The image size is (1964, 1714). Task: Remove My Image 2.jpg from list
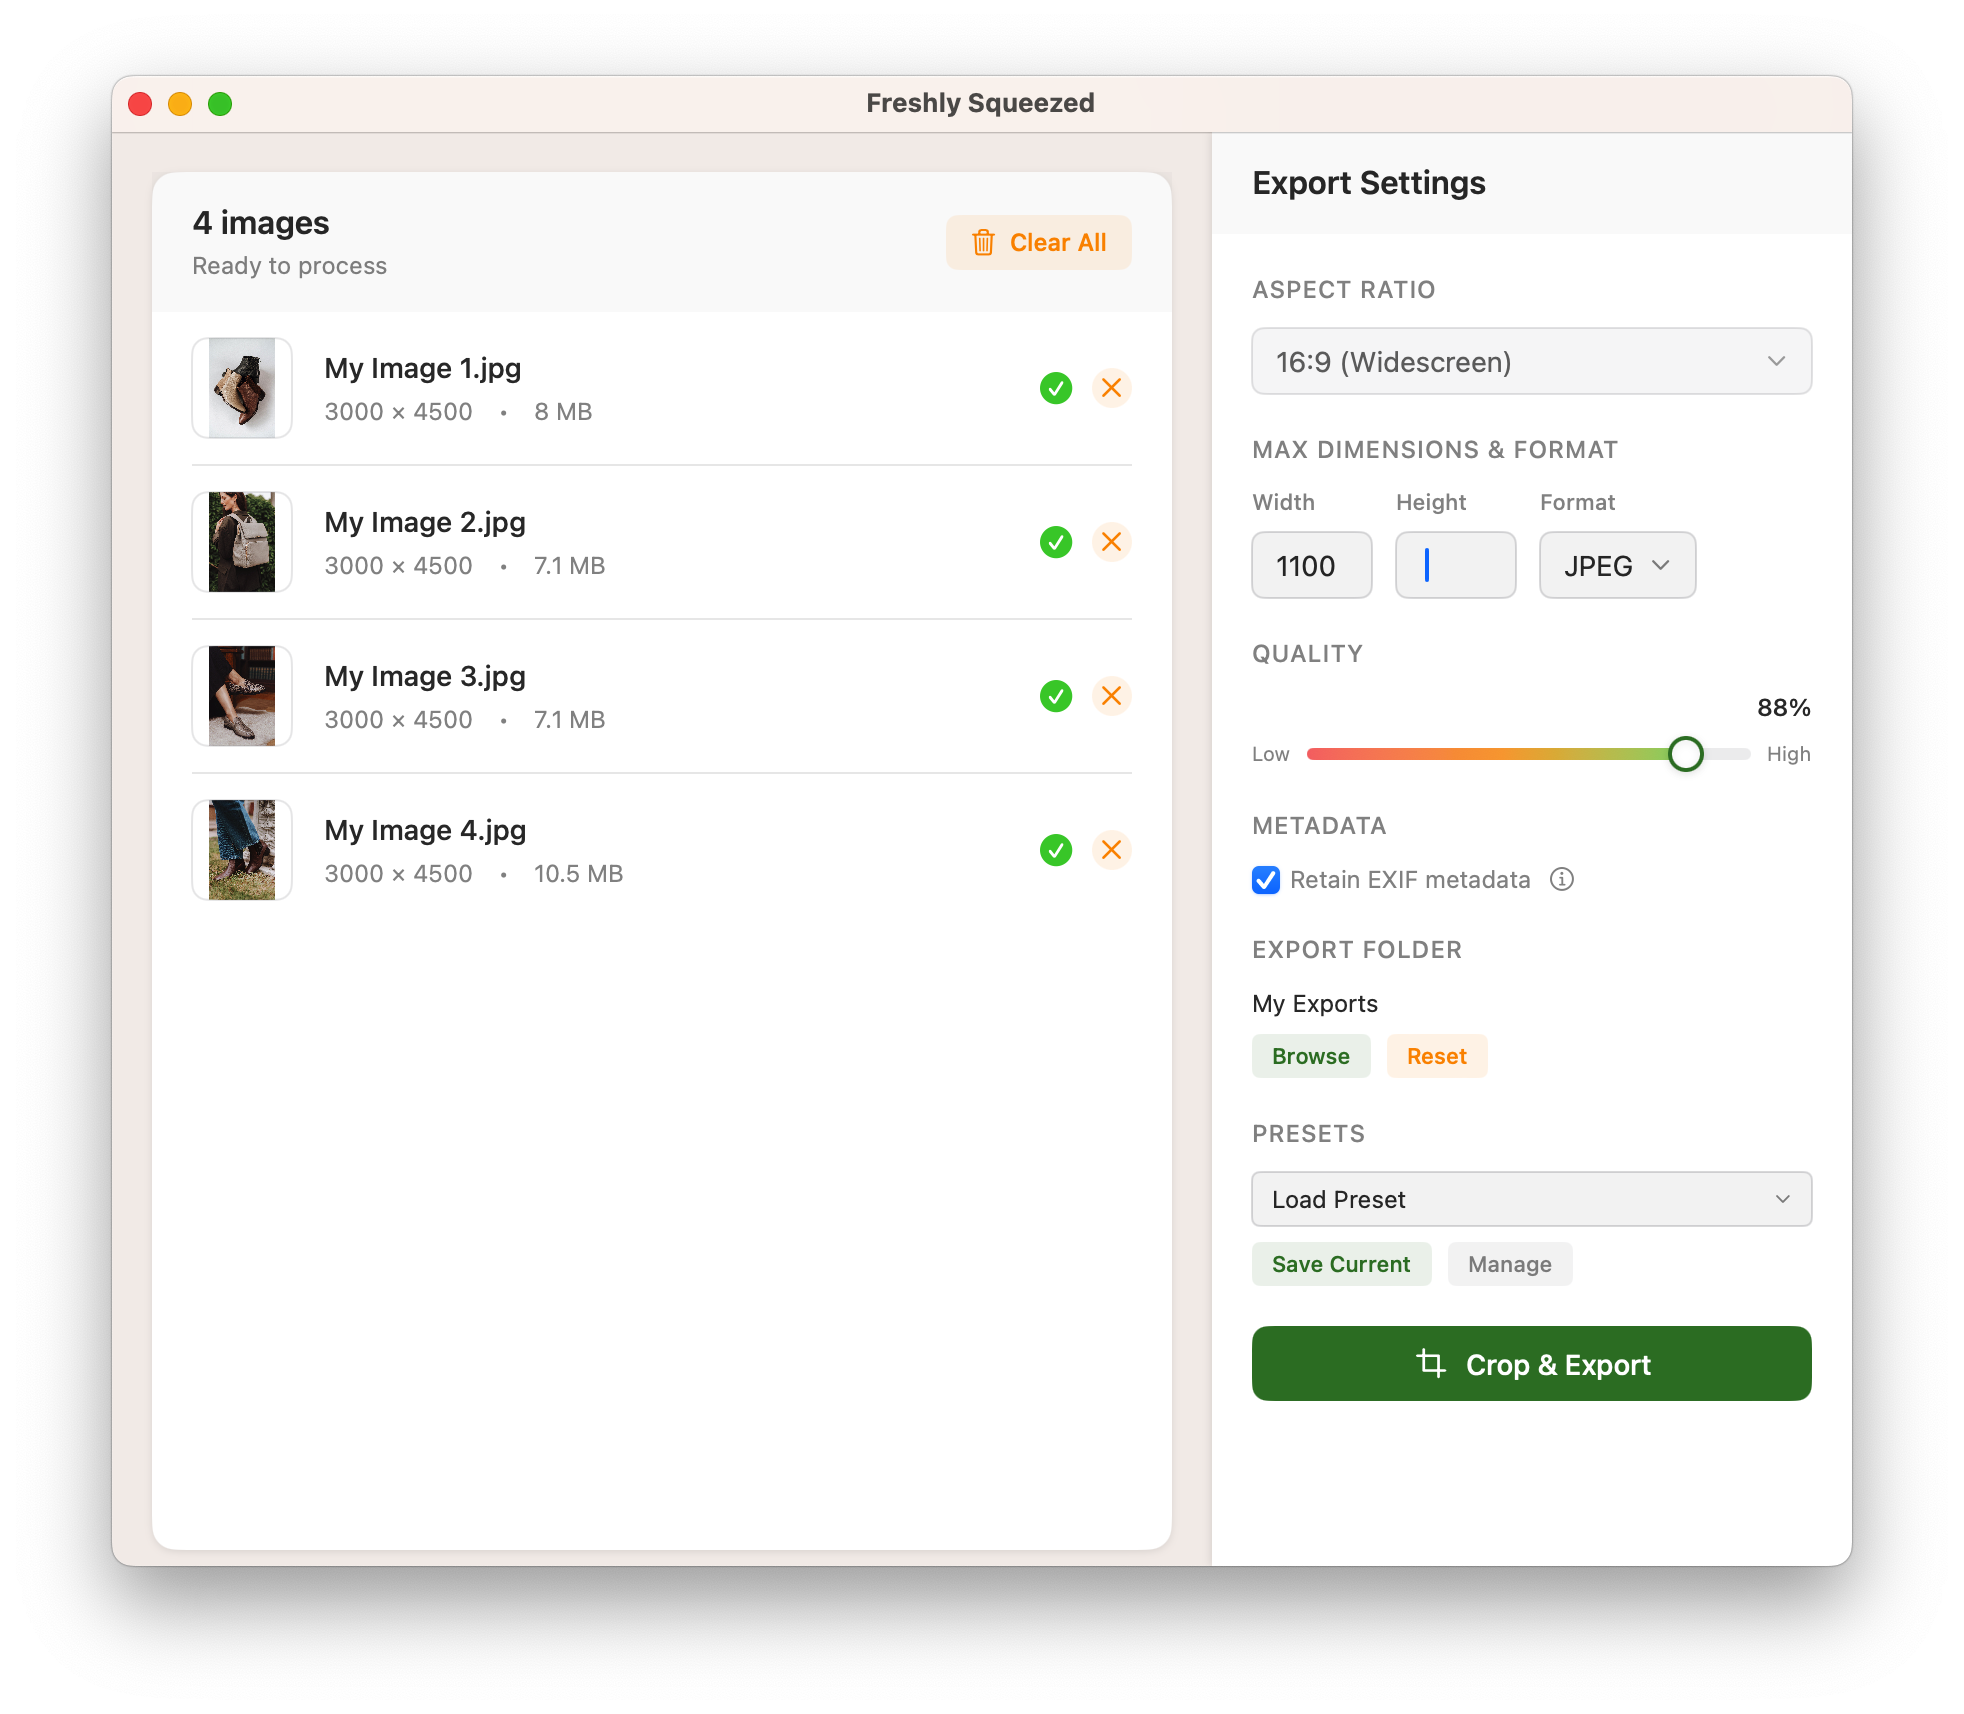click(x=1111, y=542)
